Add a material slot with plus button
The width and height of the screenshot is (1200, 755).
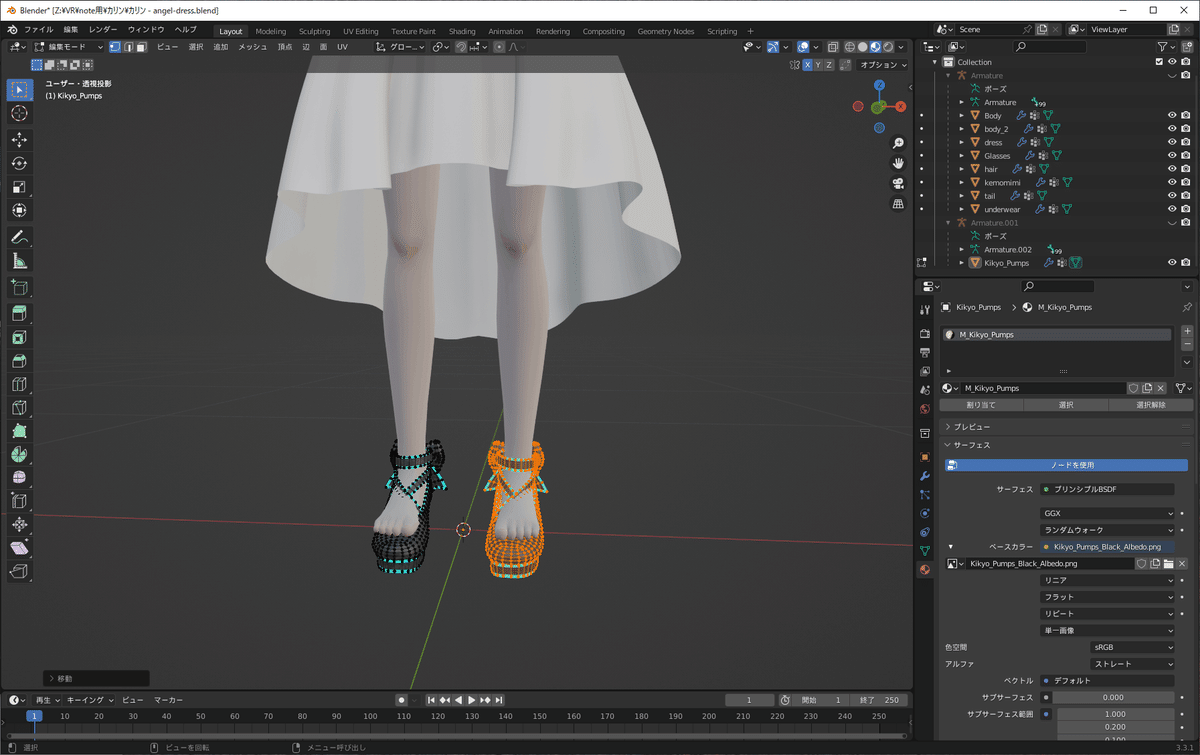pyautogui.click(x=1187, y=332)
